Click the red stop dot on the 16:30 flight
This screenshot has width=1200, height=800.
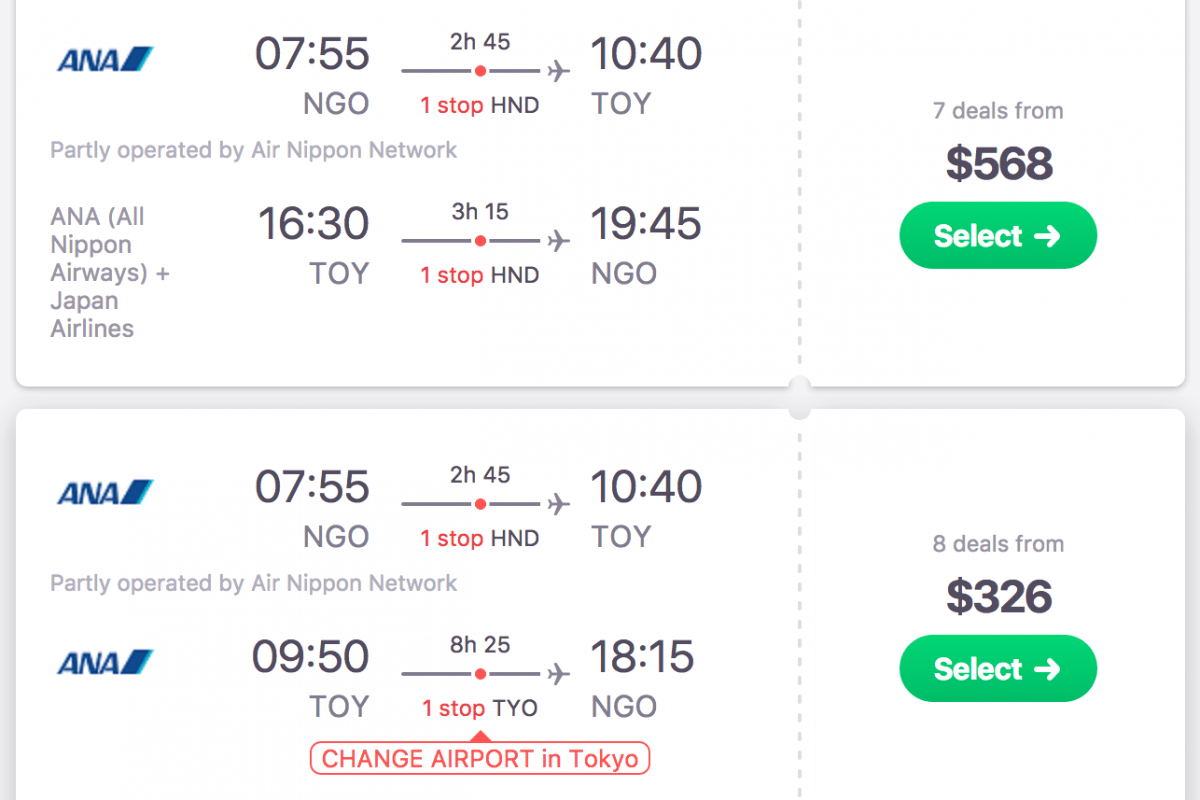(x=481, y=241)
